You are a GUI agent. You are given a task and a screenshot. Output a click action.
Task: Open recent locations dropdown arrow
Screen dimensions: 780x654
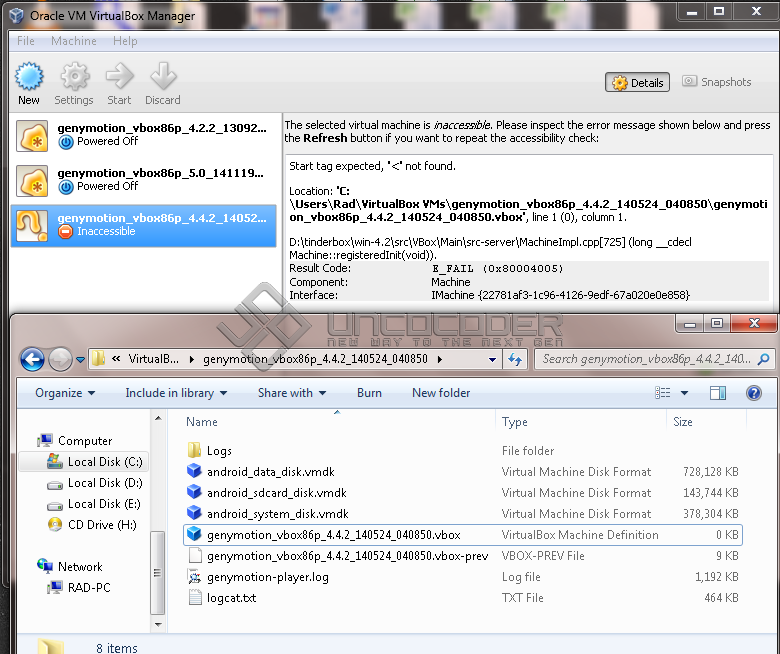pos(80,360)
